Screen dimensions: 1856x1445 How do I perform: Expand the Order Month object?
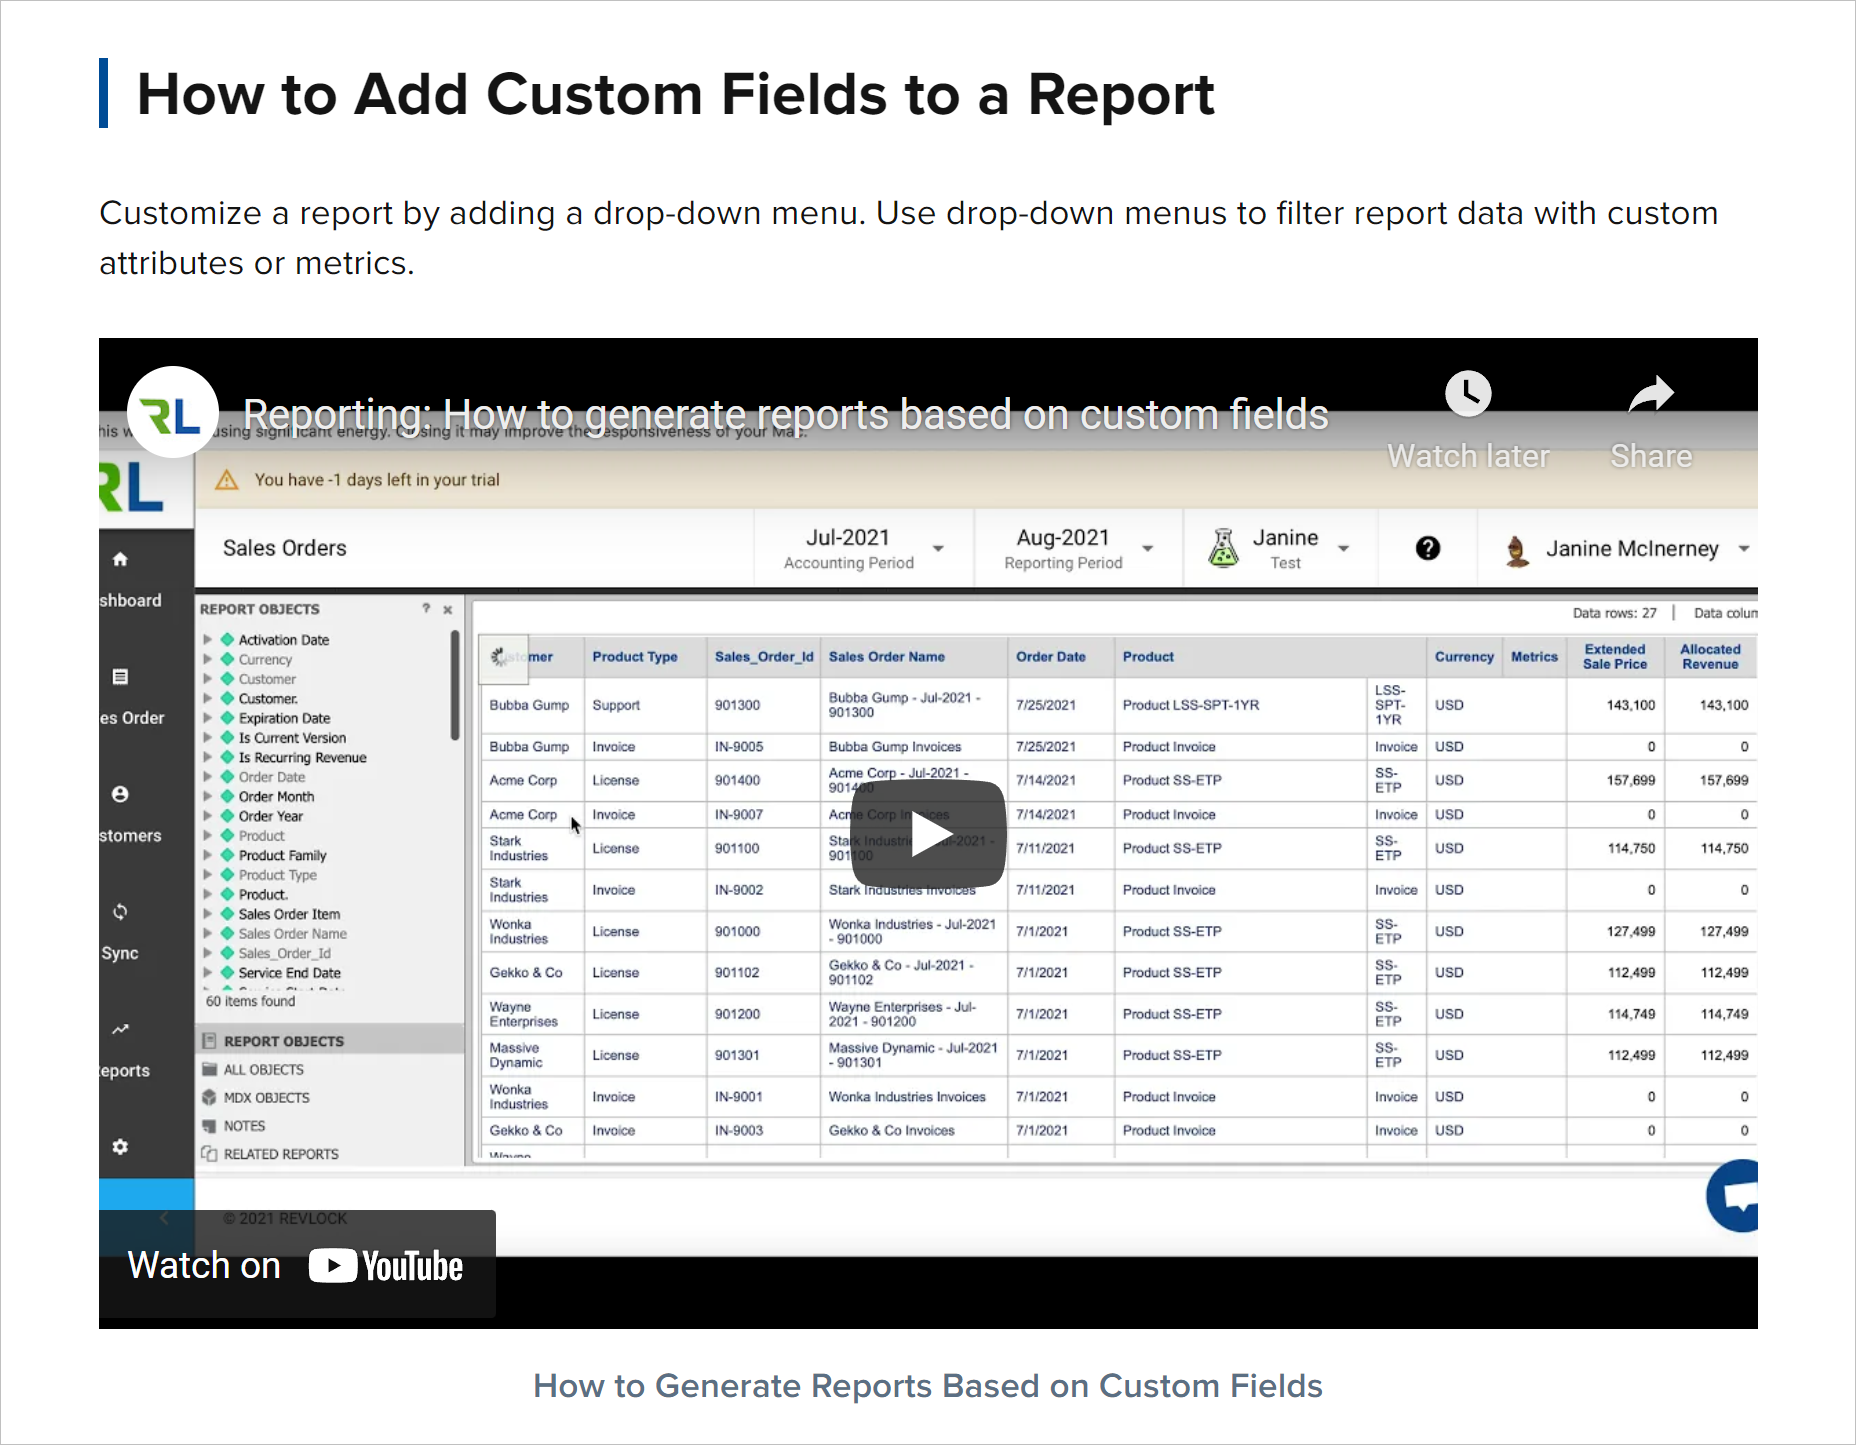[x=207, y=796]
